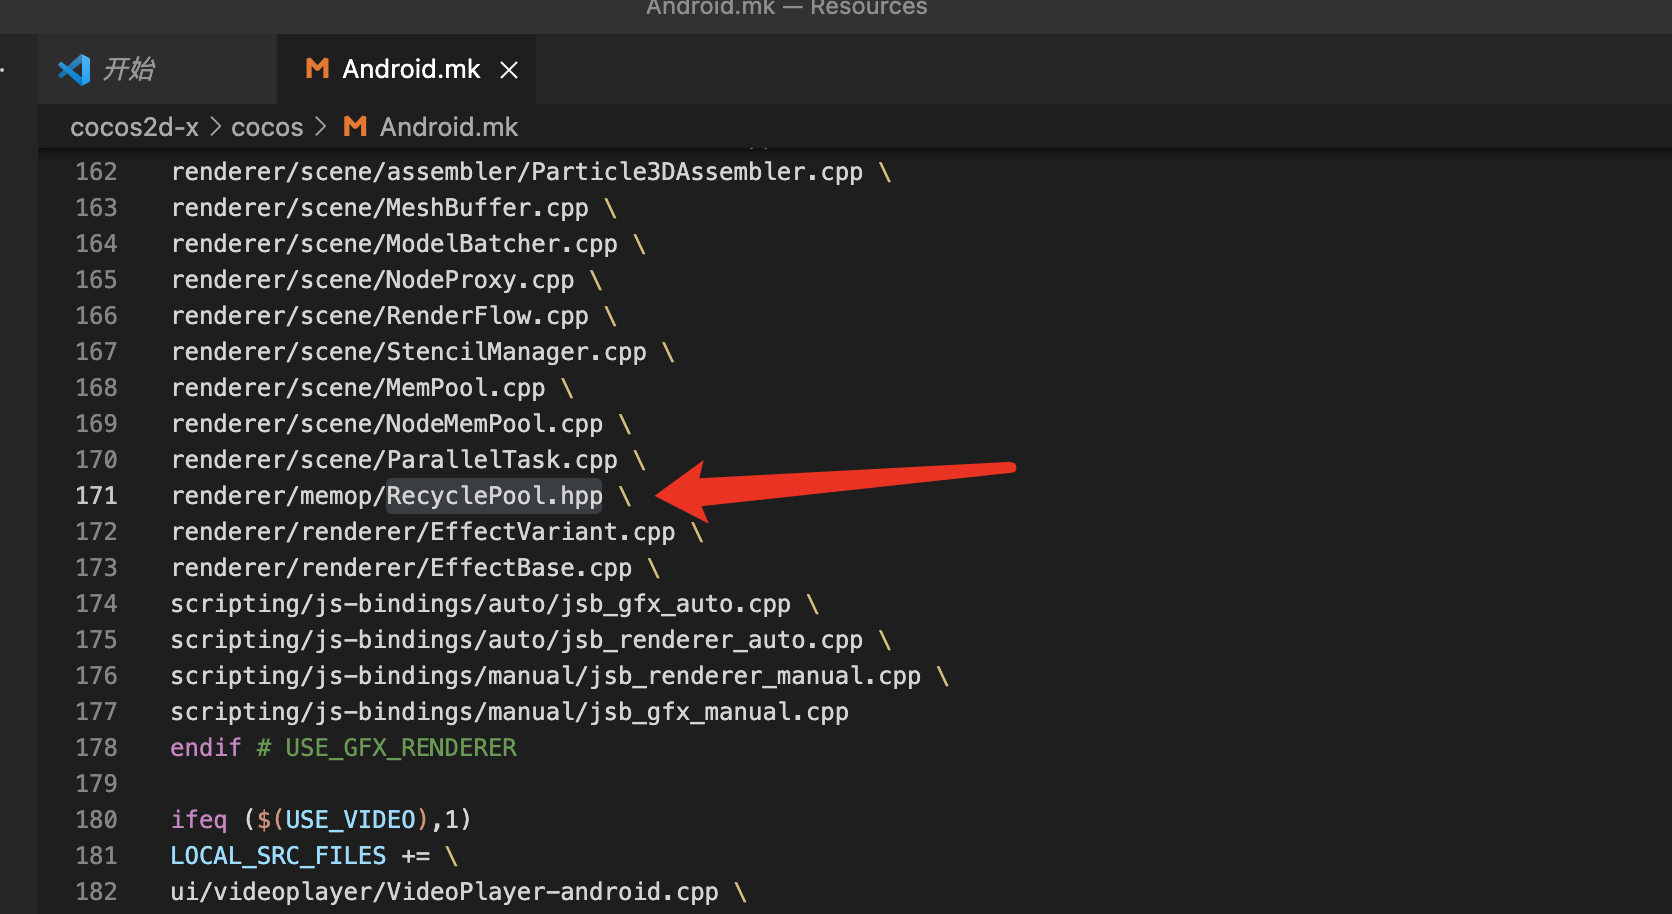
Task: Click the orange M makefile icon in tab
Action: (x=317, y=68)
